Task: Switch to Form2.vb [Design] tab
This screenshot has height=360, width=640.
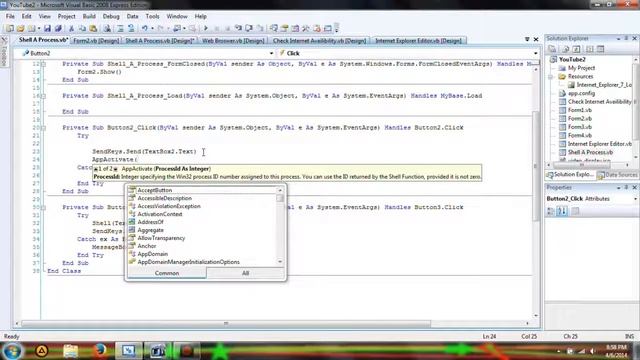Action: (x=96, y=41)
